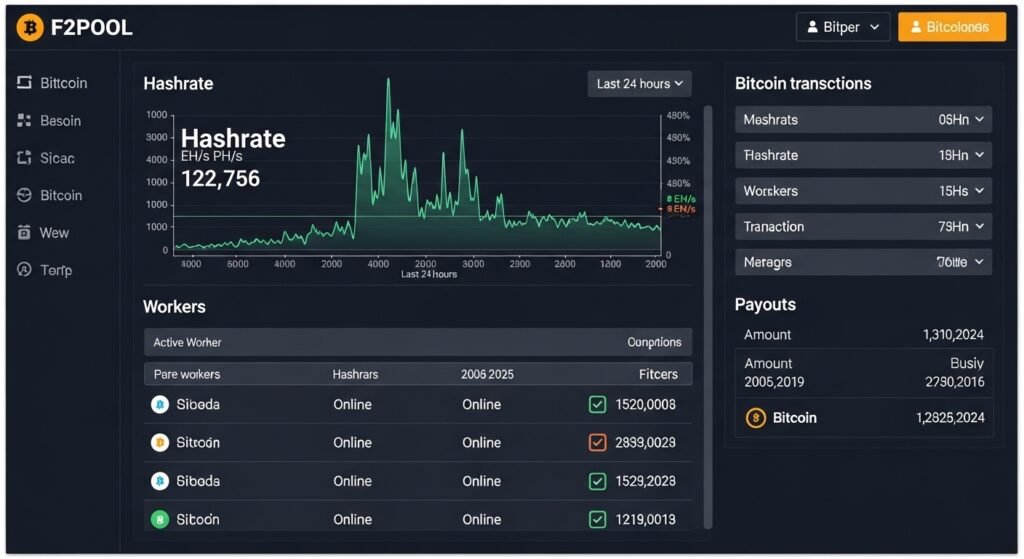Viewport: 1024px width, 559px height.
Task: Click the Bitcoin coin icon in Payouts
Action: pos(756,418)
